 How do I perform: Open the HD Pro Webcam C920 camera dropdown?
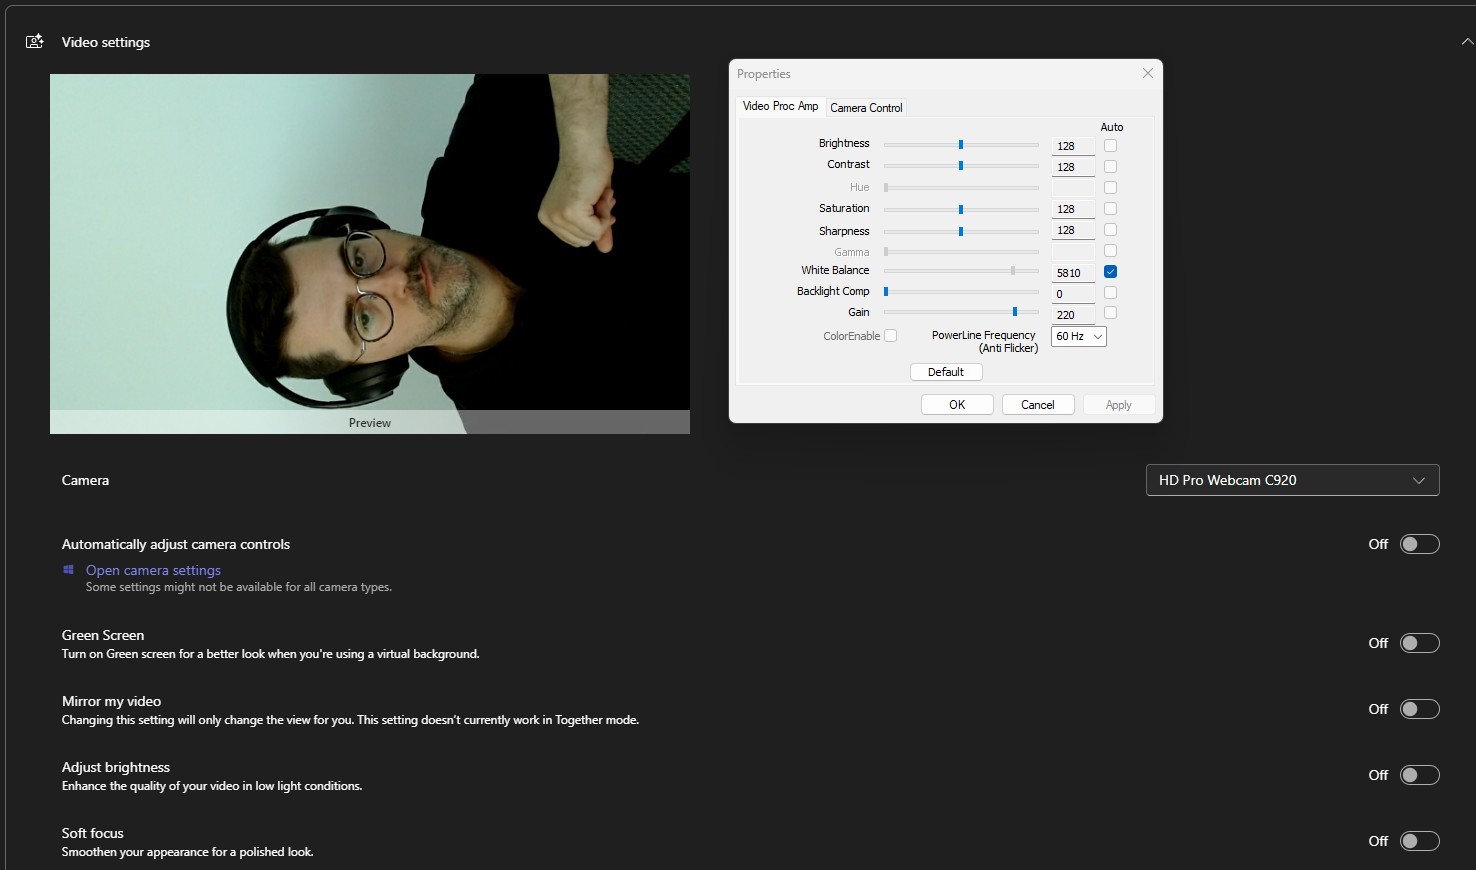pyautogui.click(x=1292, y=480)
